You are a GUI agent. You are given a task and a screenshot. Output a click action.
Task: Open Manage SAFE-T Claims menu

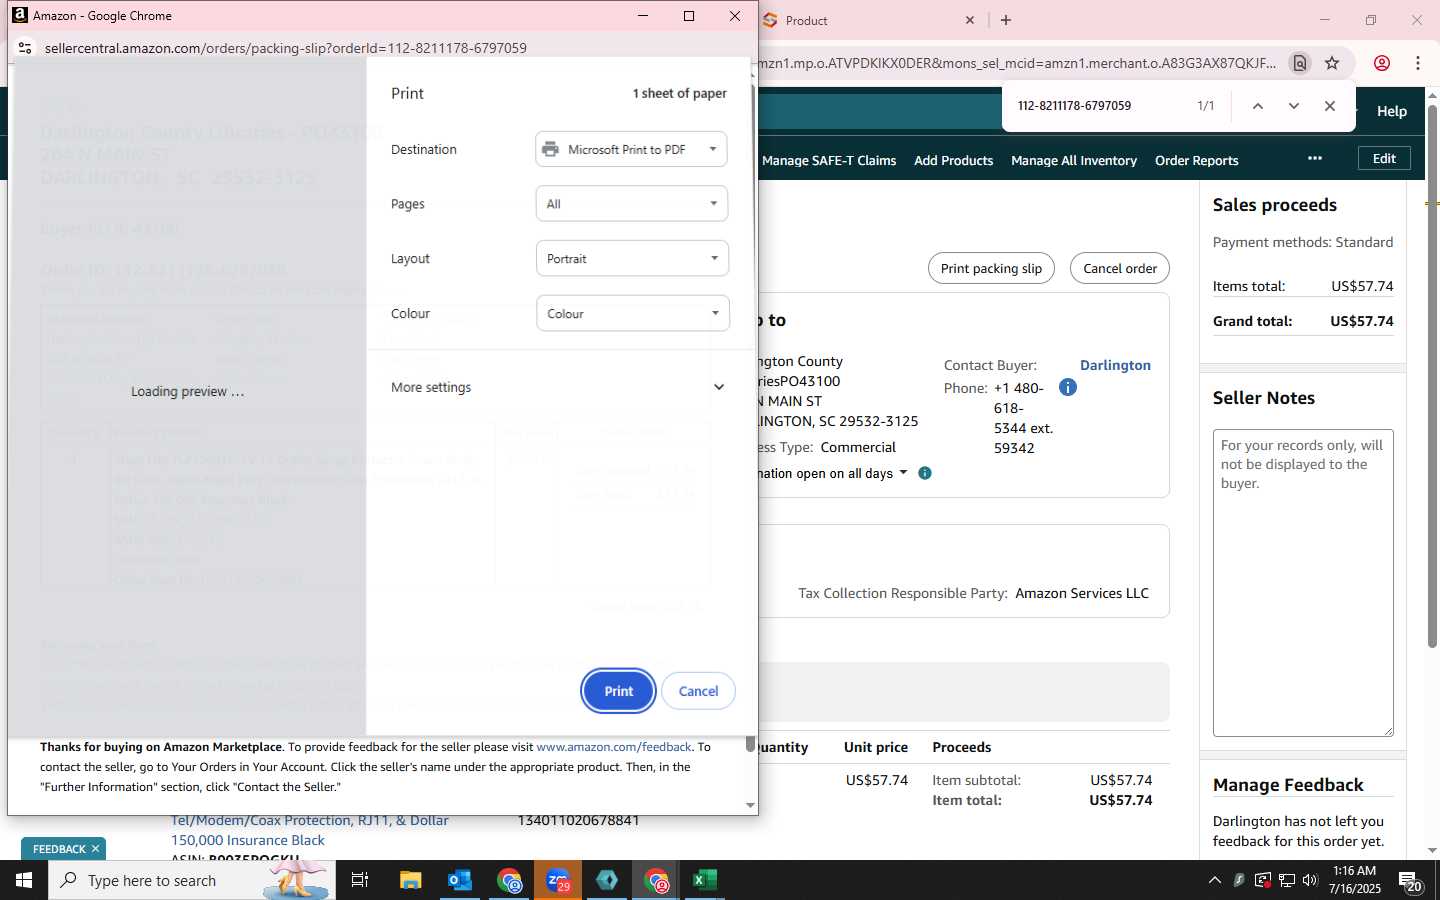pos(829,160)
